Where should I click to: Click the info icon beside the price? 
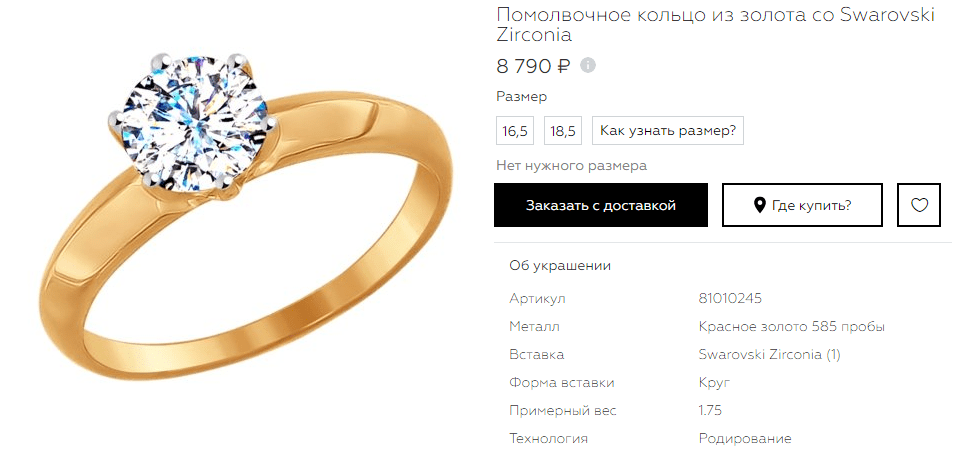pyautogui.click(x=588, y=65)
